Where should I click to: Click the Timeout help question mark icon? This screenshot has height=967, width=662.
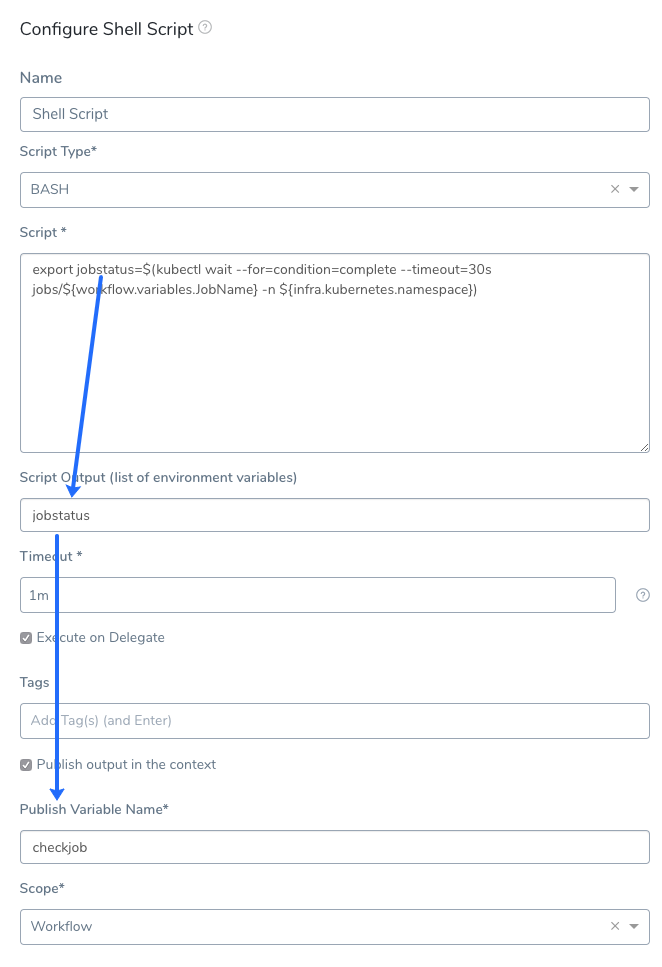[642, 595]
